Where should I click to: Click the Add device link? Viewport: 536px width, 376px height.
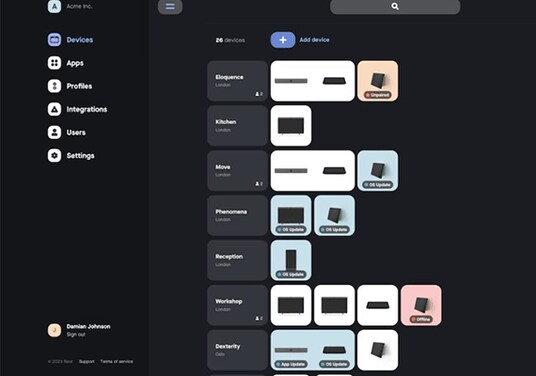[314, 40]
